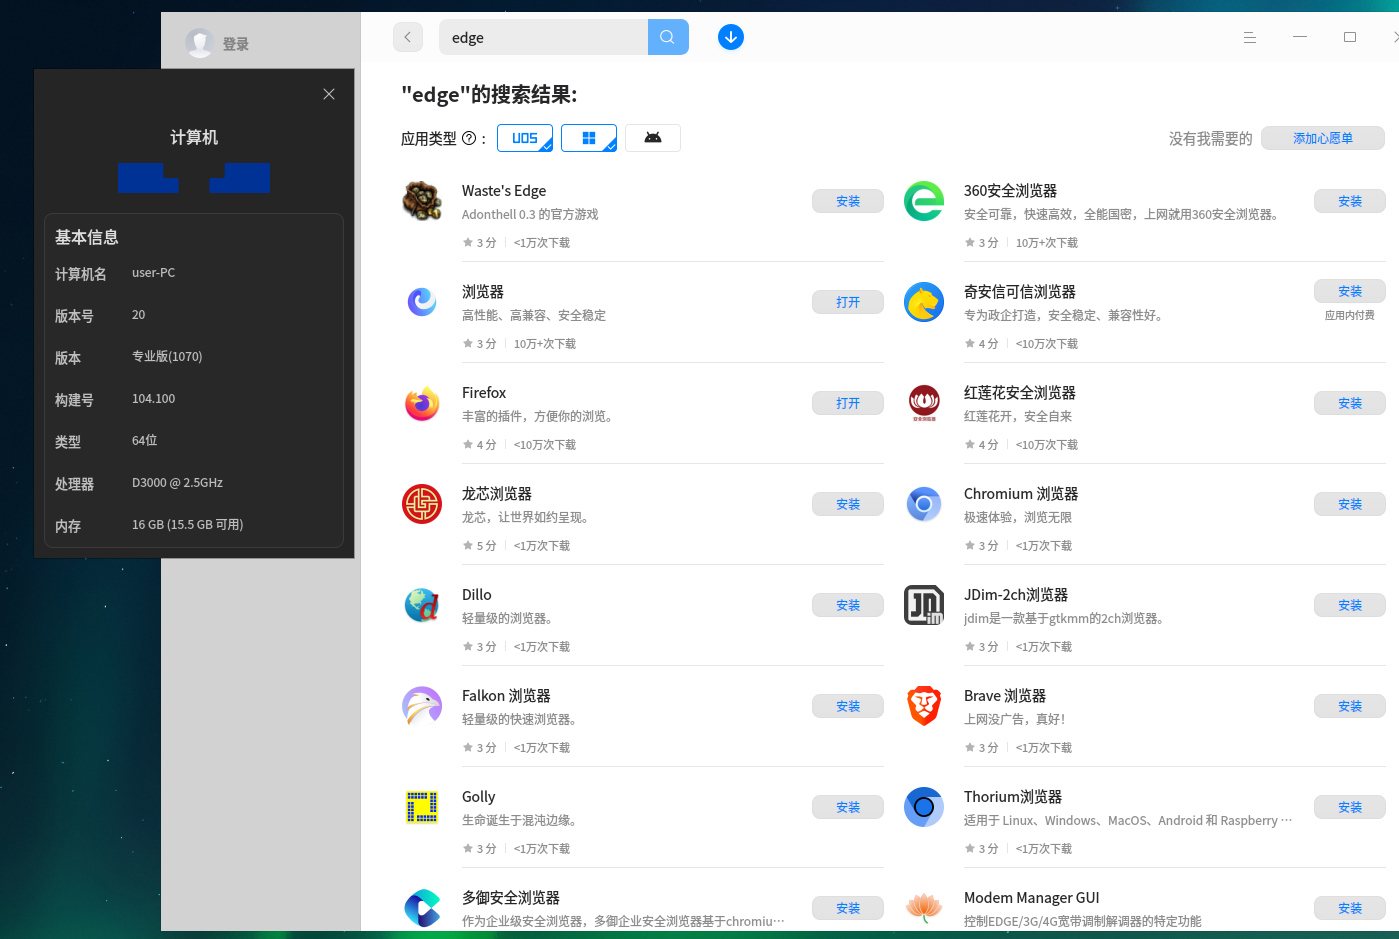Click the Thorium浏览器 app icon
This screenshot has height=939, width=1399.
point(923,807)
